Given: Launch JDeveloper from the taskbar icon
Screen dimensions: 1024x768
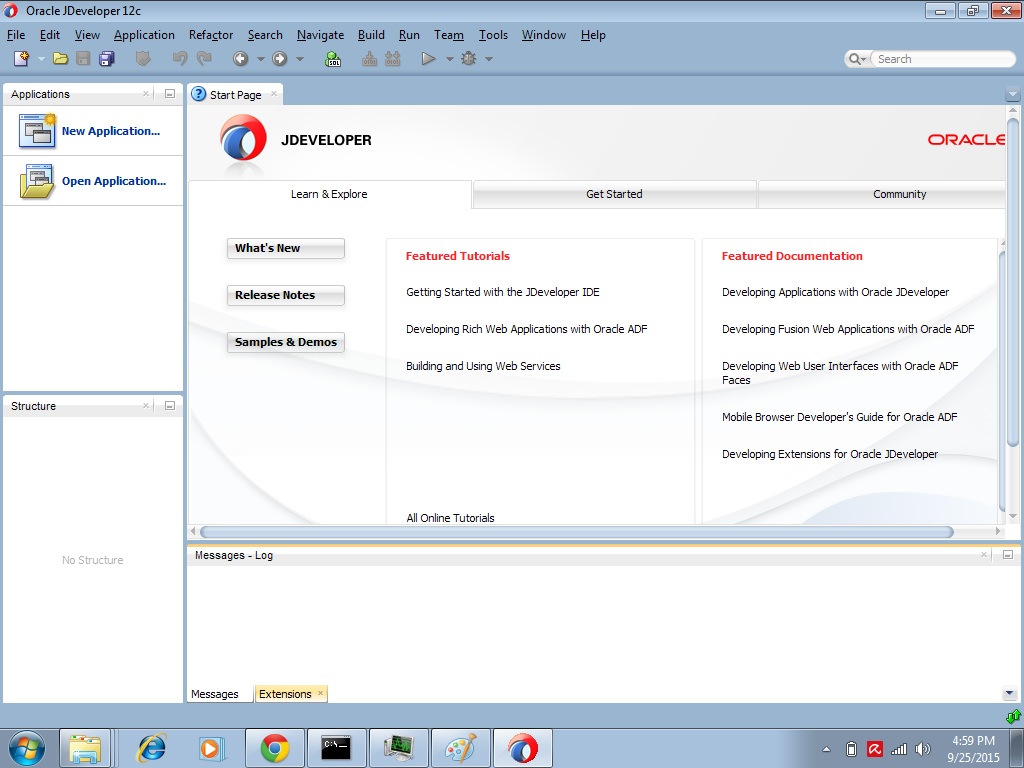Looking at the screenshot, I should pos(523,746).
